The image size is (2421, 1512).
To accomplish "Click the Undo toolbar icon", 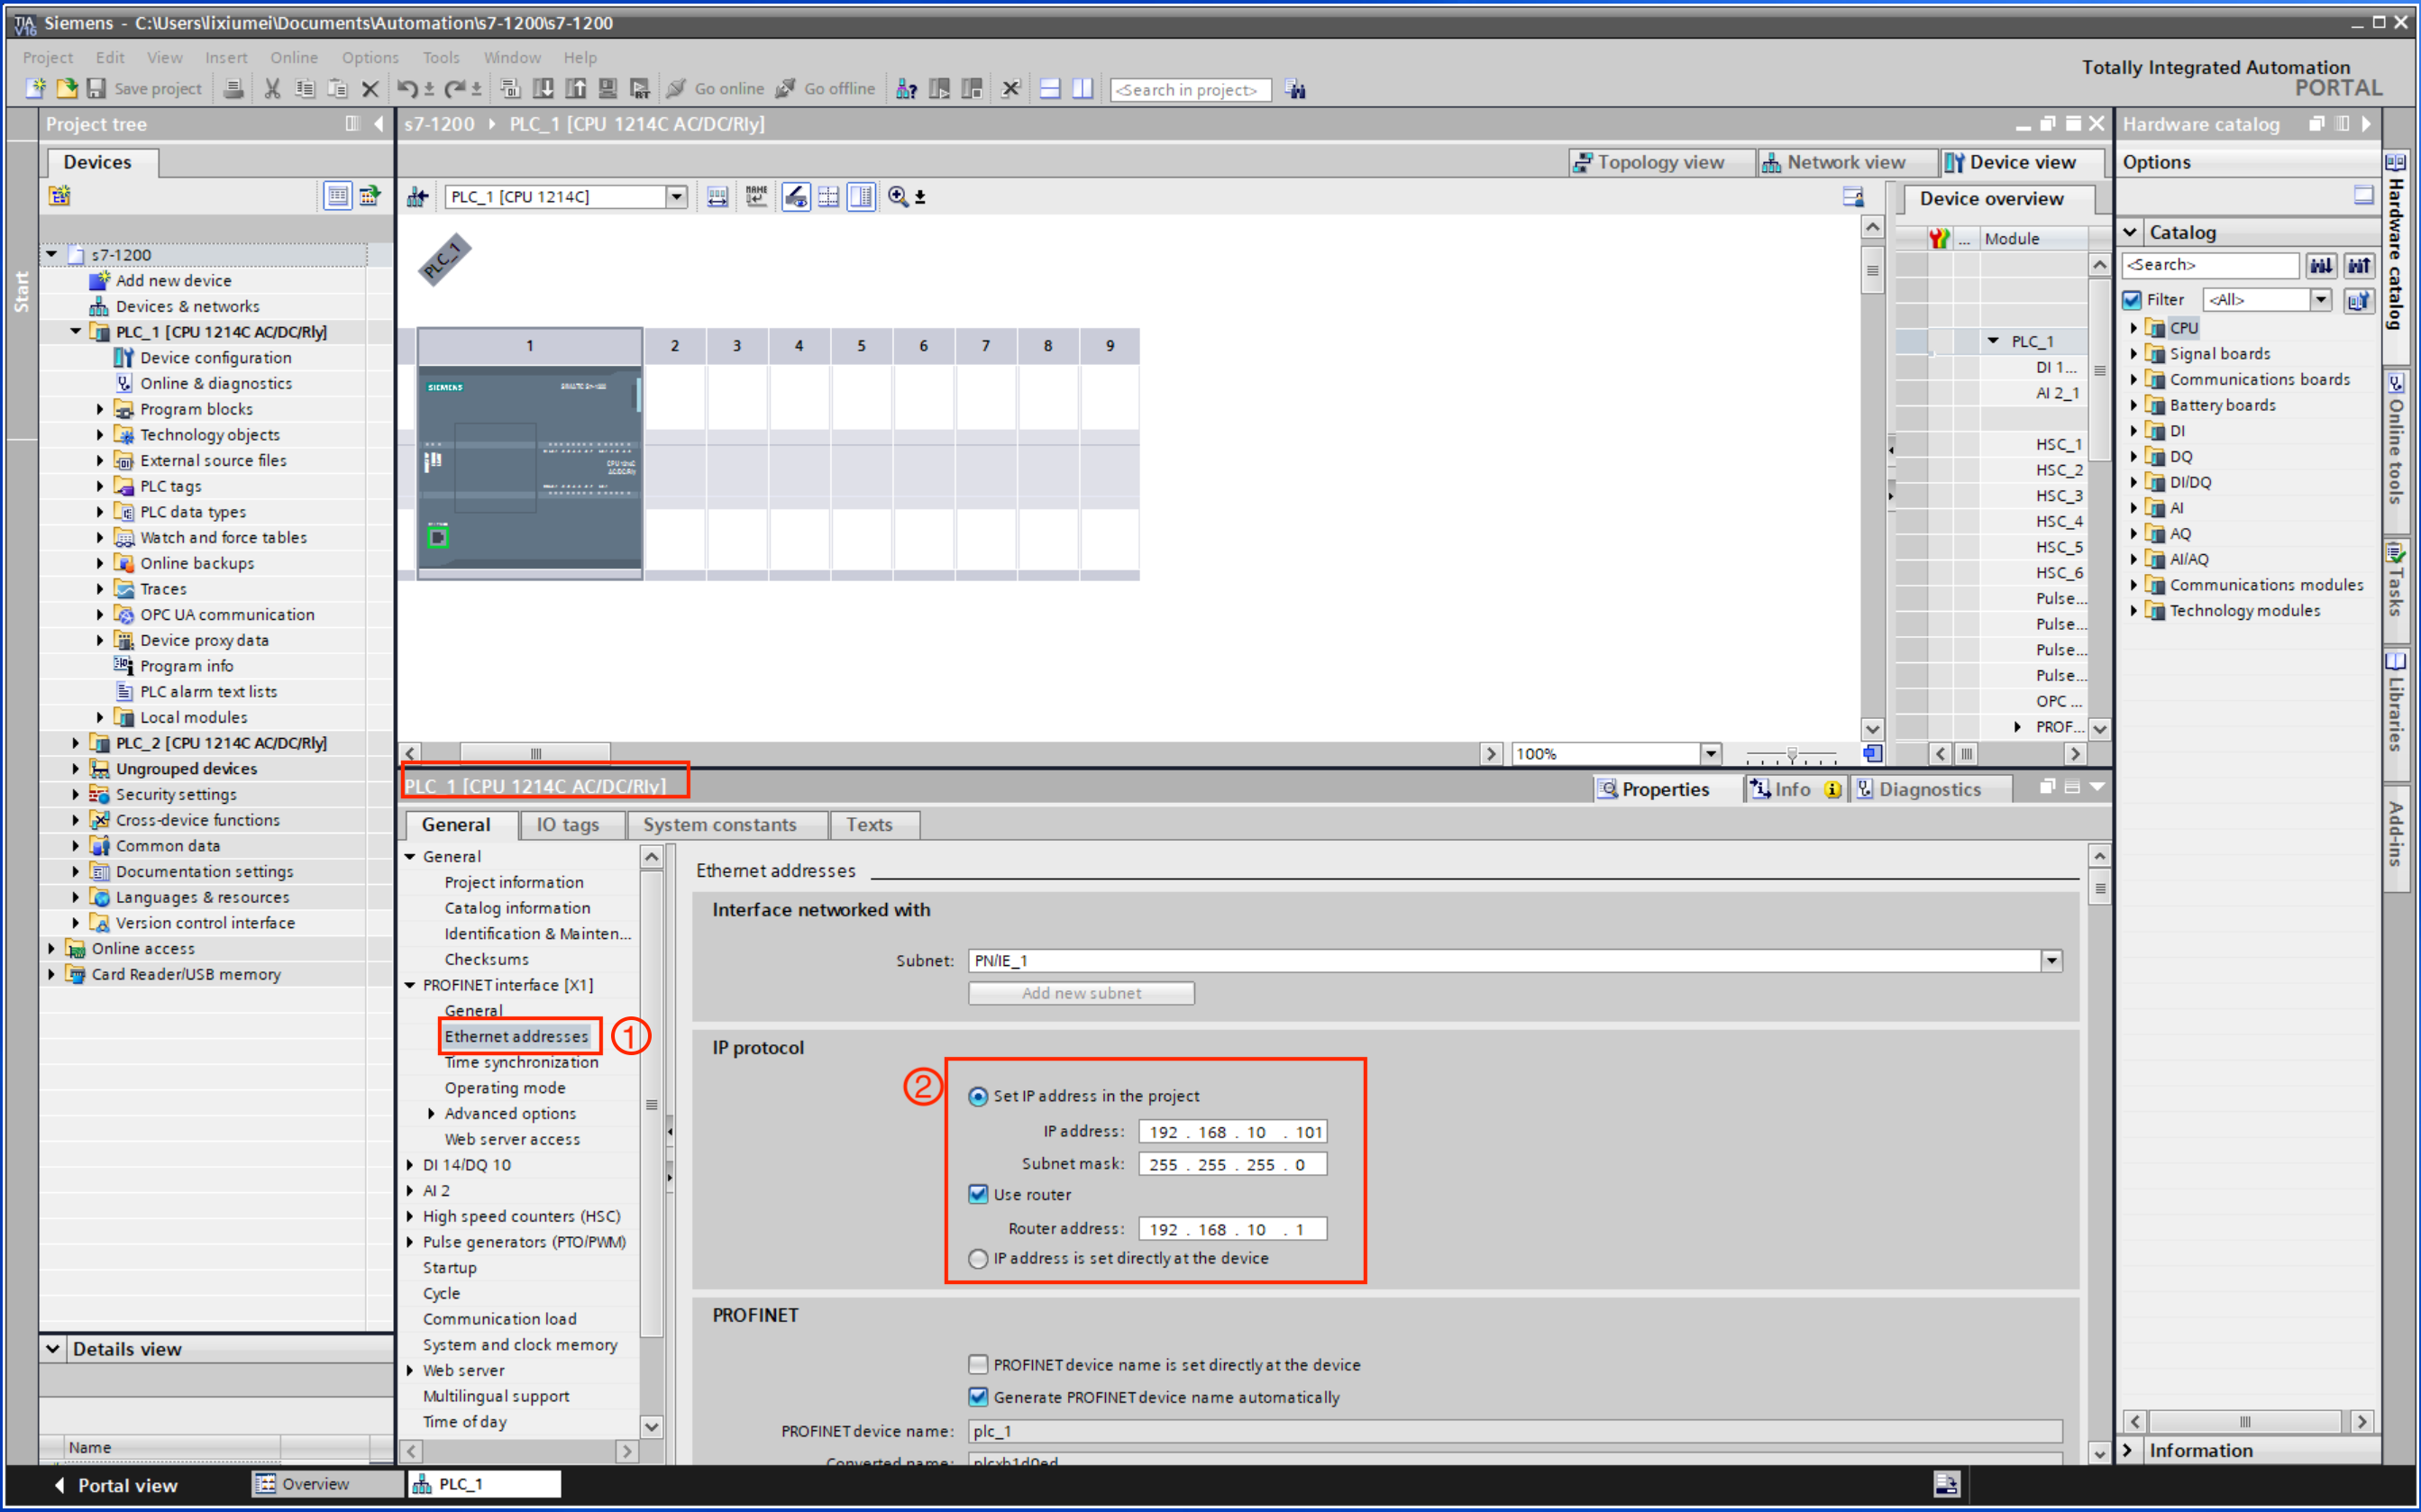I will tap(406, 88).
